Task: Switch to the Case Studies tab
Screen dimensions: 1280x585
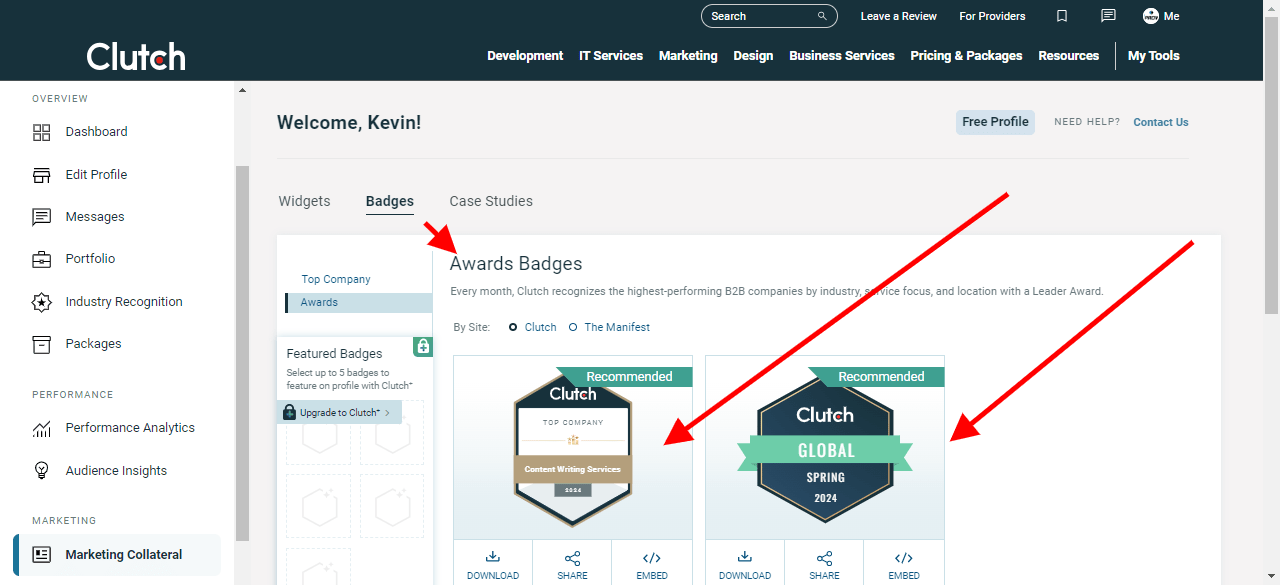Action: (x=491, y=201)
